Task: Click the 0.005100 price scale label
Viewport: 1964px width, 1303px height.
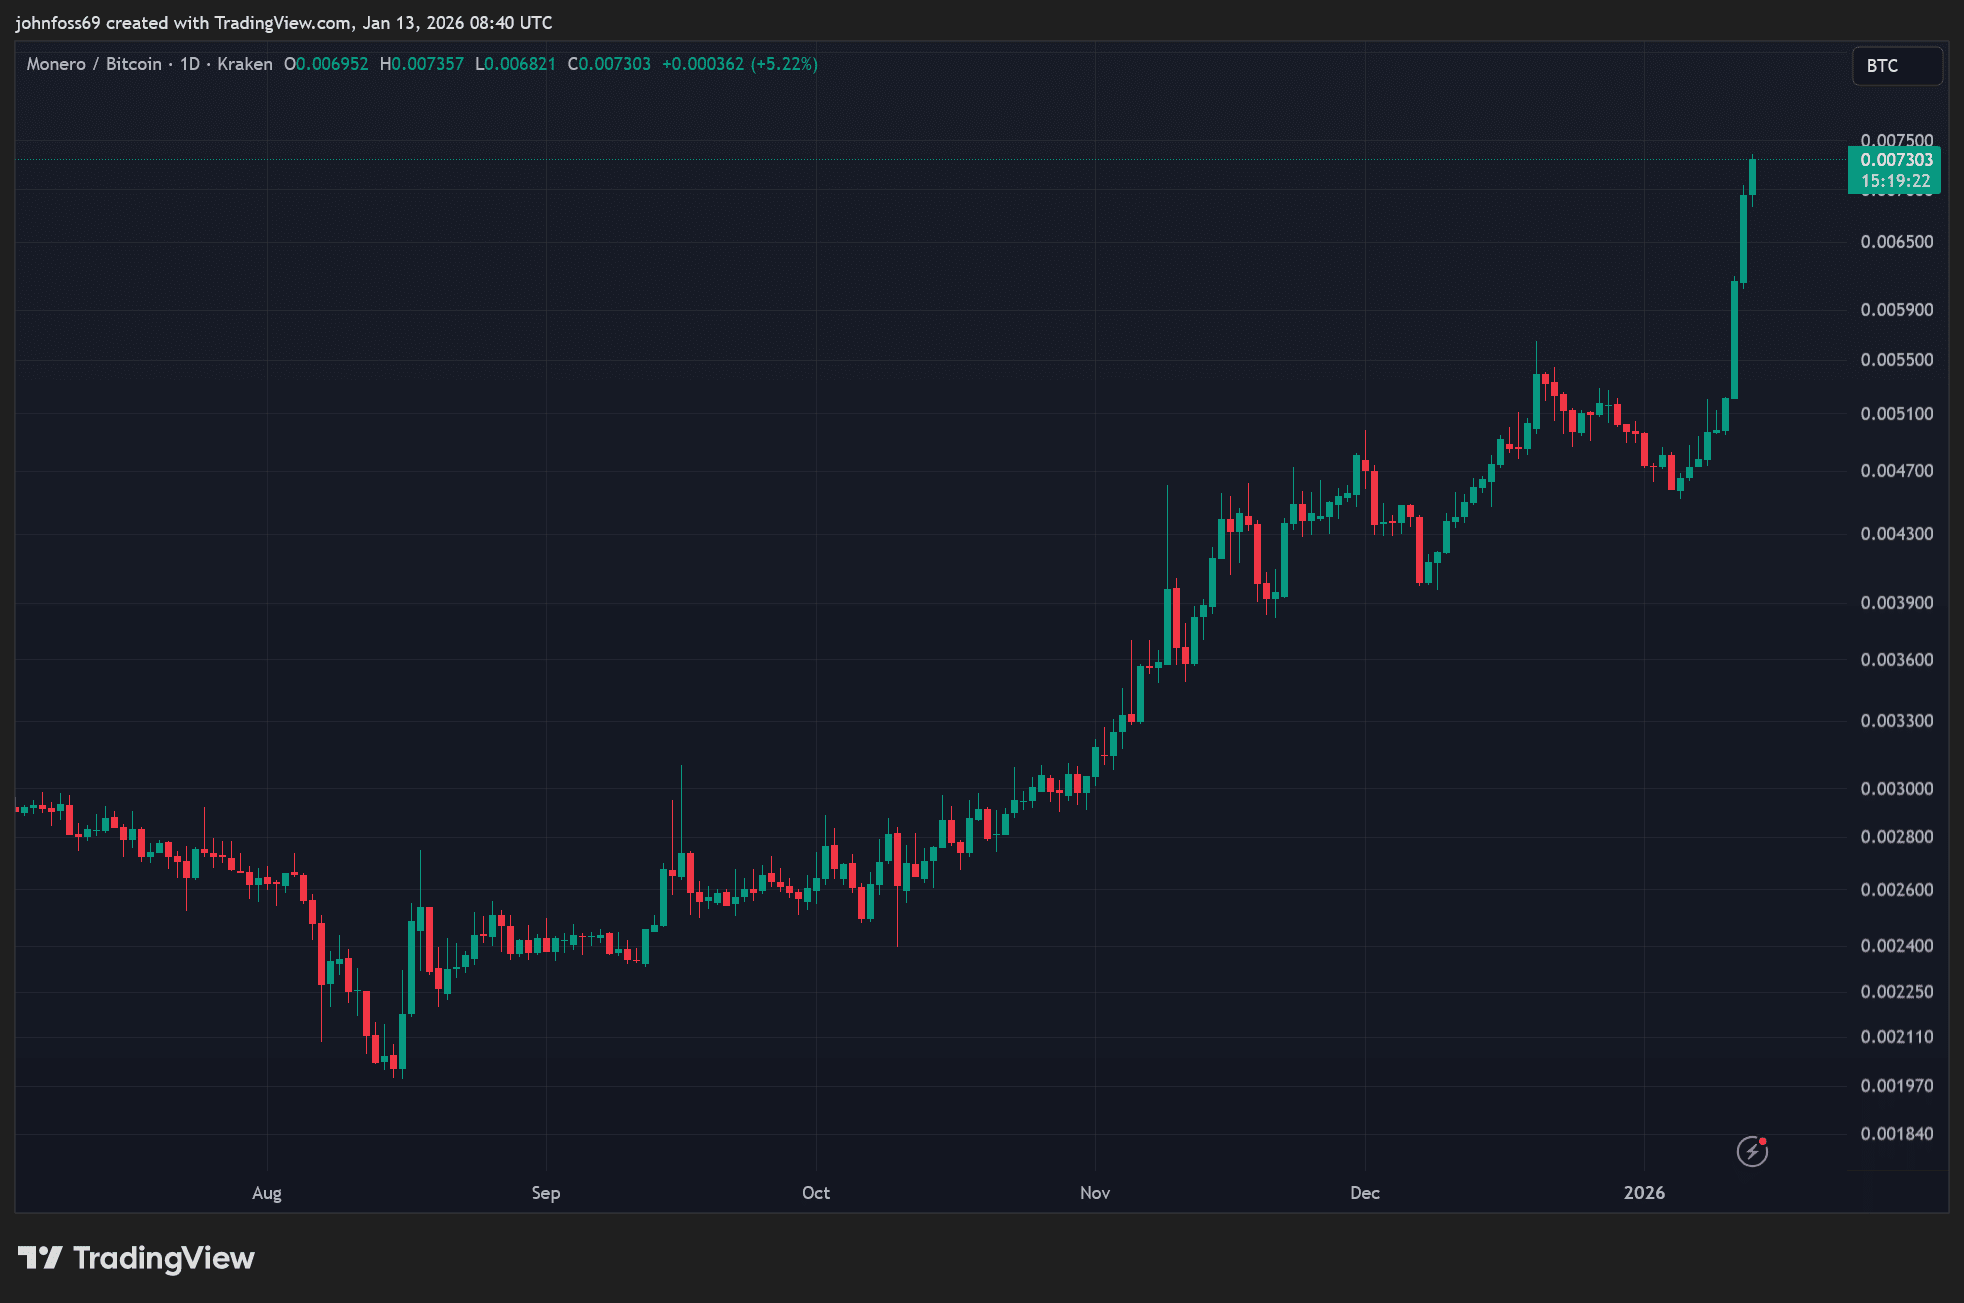Action: tap(1896, 414)
